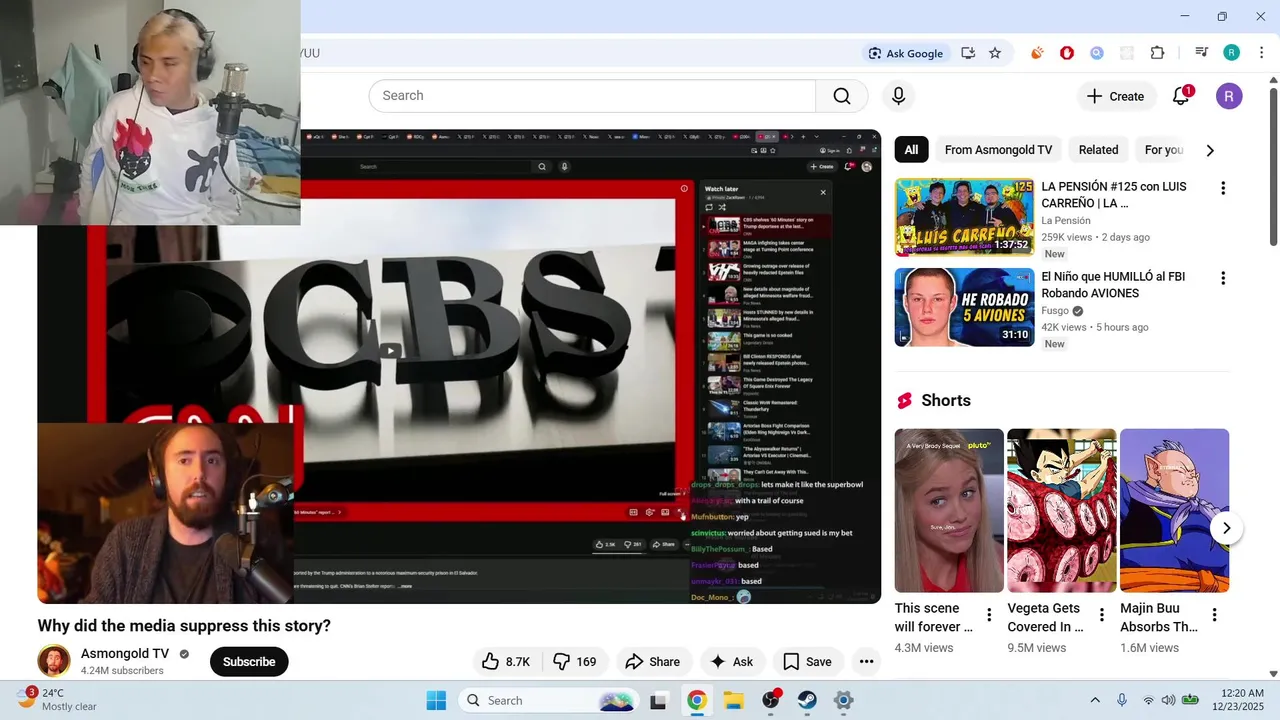Screen dimensions: 1280x720
Task: Open options for Vegeta Gets Covered short
Action: click(x=1102, y=615)
